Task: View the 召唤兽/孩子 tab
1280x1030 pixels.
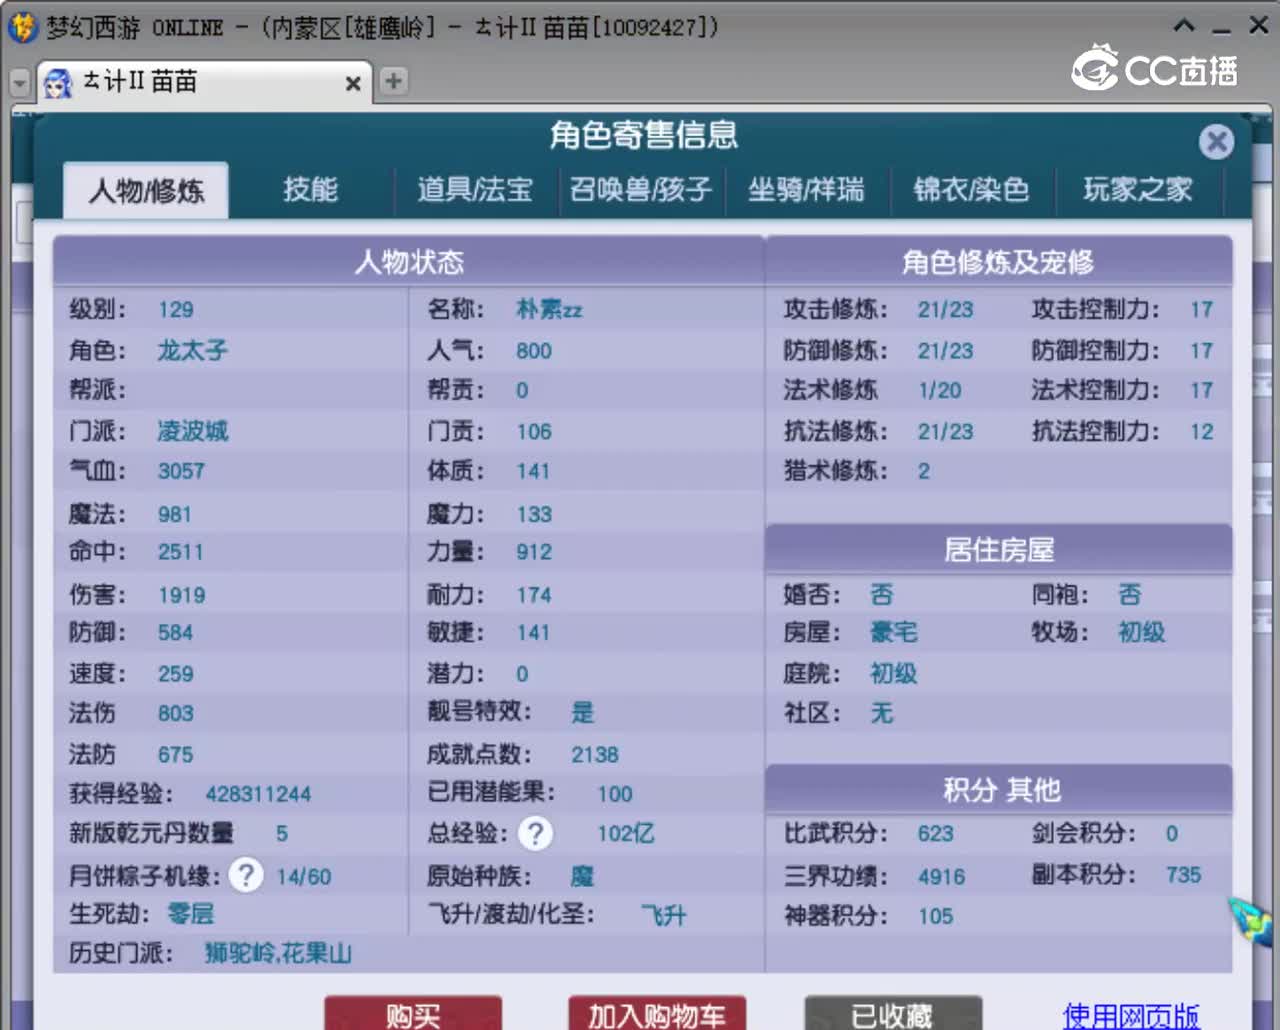Action: (641, 189)
